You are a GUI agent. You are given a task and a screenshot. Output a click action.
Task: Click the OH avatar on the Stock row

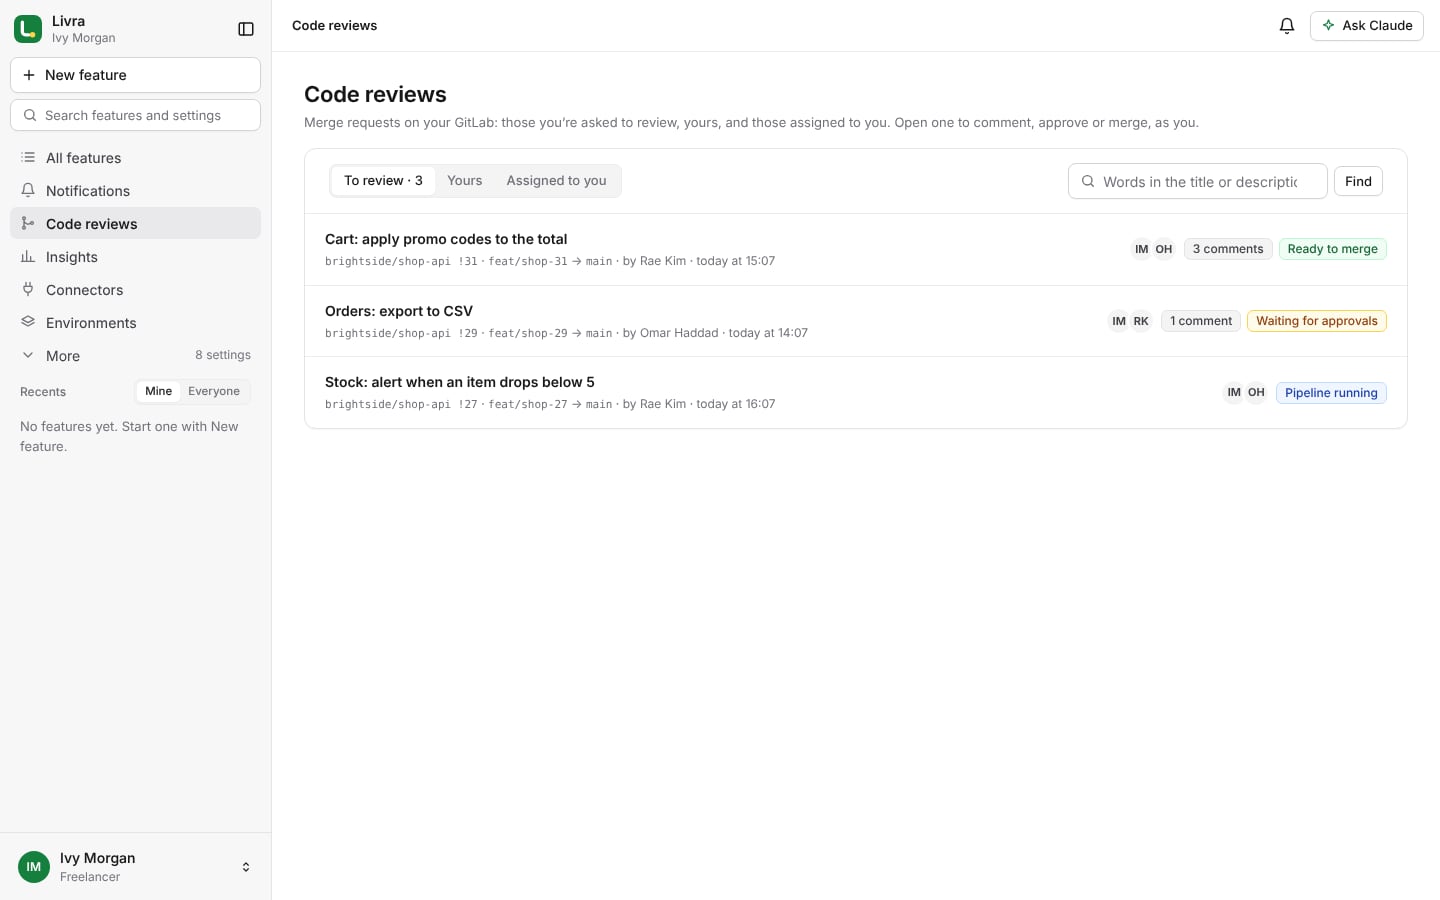(1256, 393)
